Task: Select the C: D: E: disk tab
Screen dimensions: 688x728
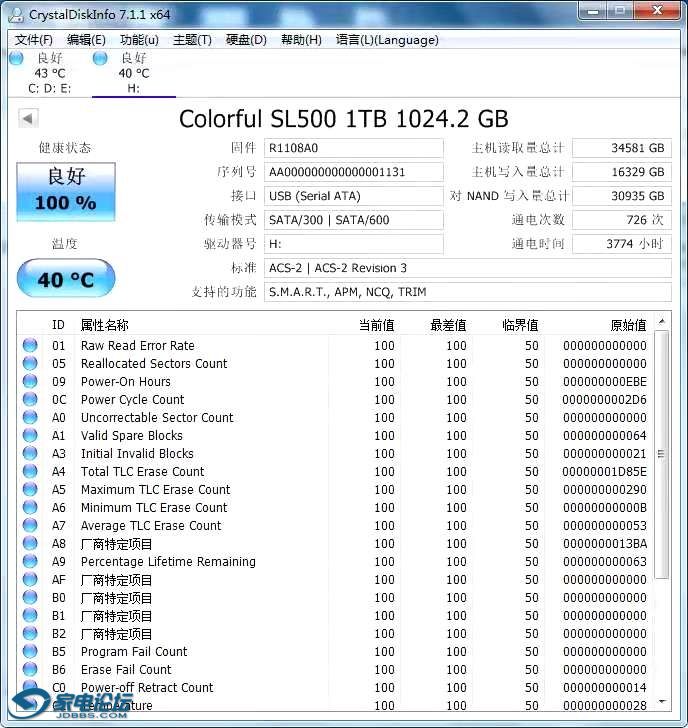Action: [x=50, y=73]
